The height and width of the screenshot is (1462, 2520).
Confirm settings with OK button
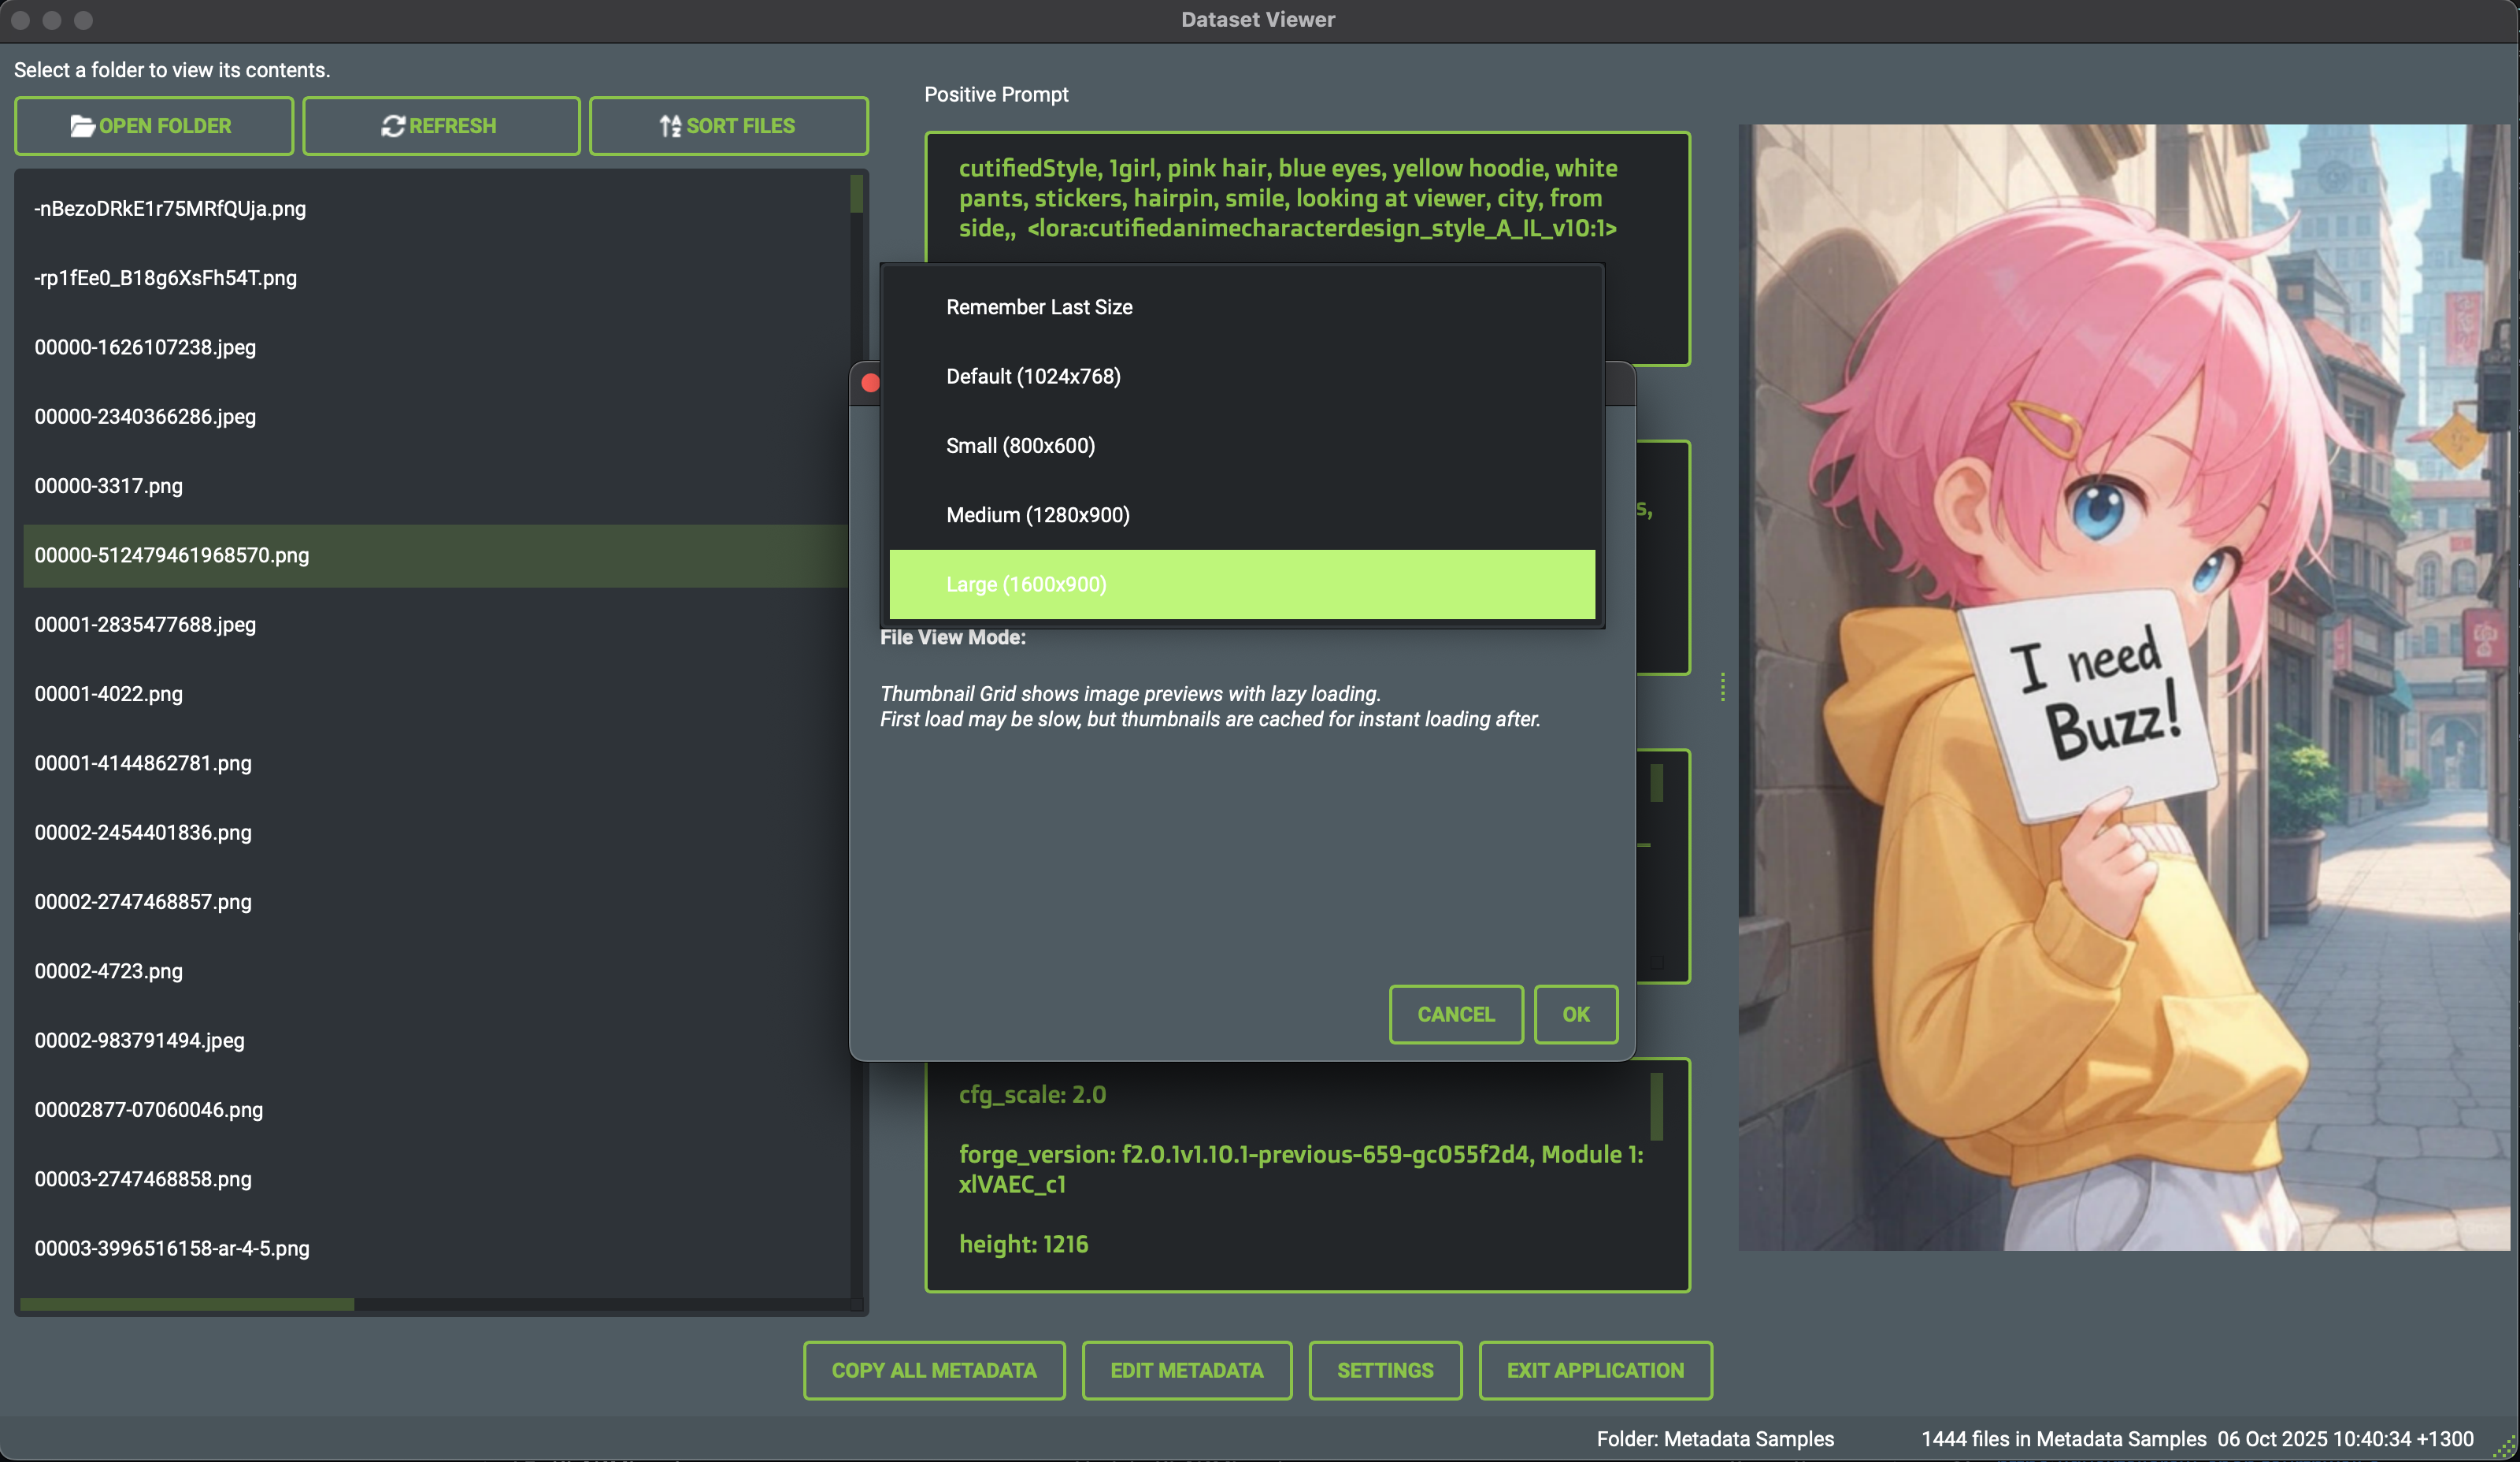pos(1575,1014)
